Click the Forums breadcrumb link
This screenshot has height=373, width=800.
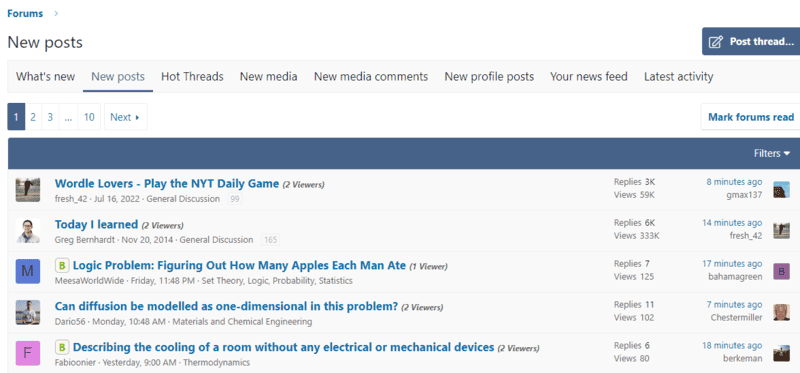(25, 13)
